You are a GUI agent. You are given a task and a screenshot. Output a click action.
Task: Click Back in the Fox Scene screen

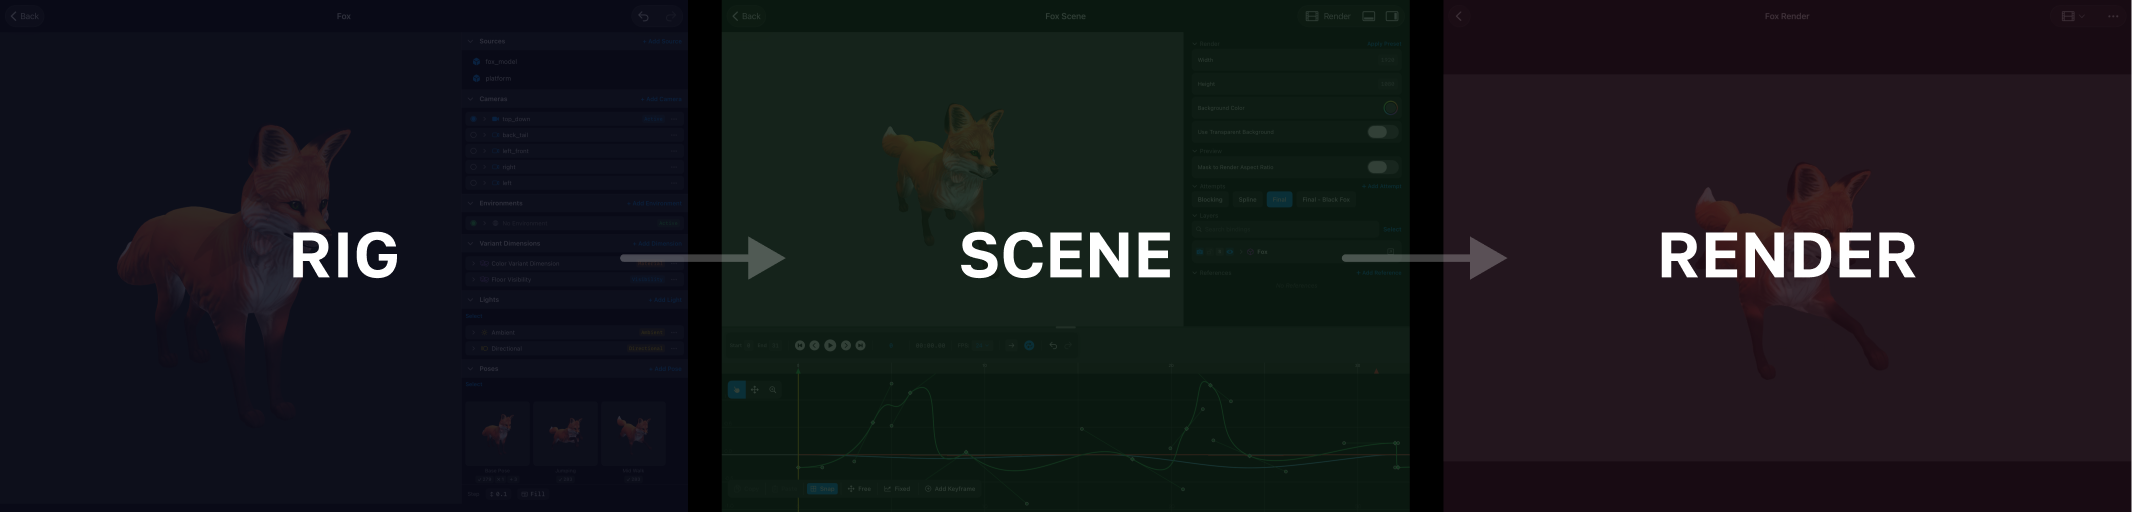746,16
